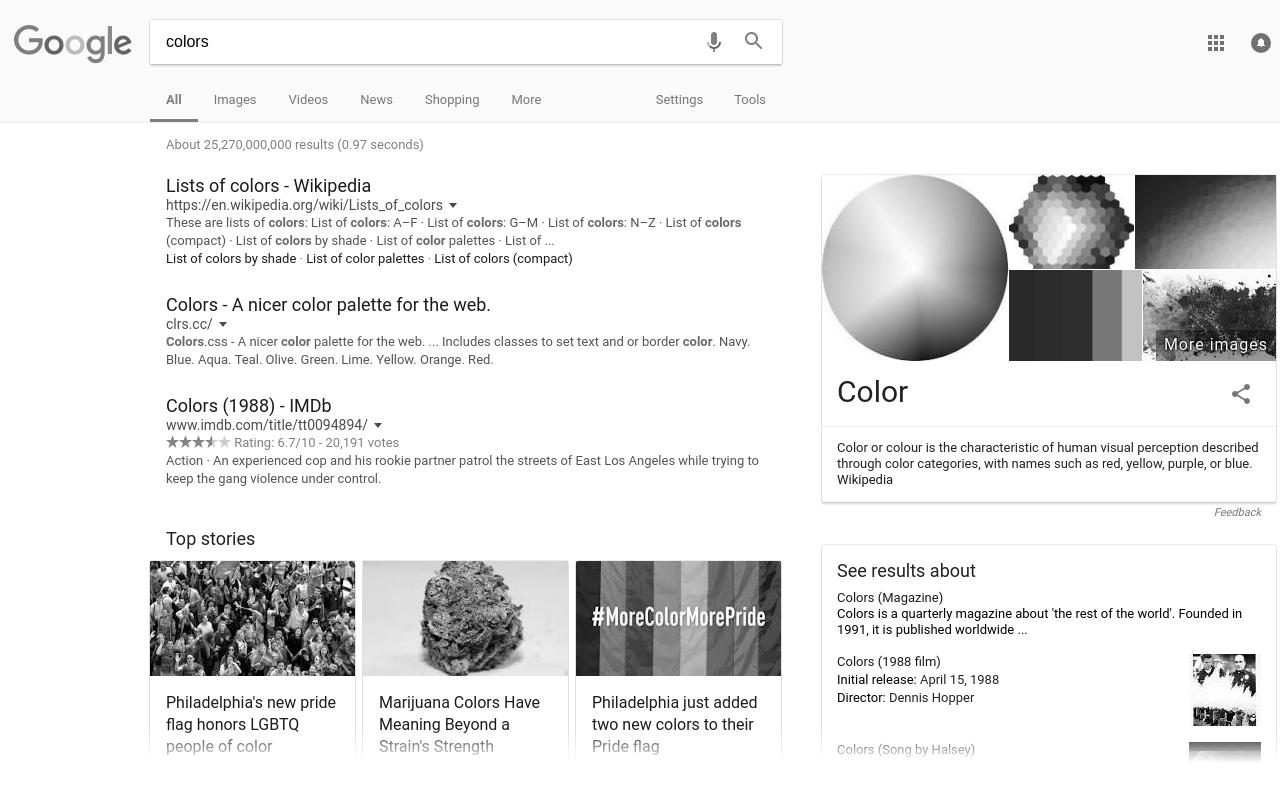Click the grayscale color palette swatch image

pyautogui.click(x=1075, y=315)
